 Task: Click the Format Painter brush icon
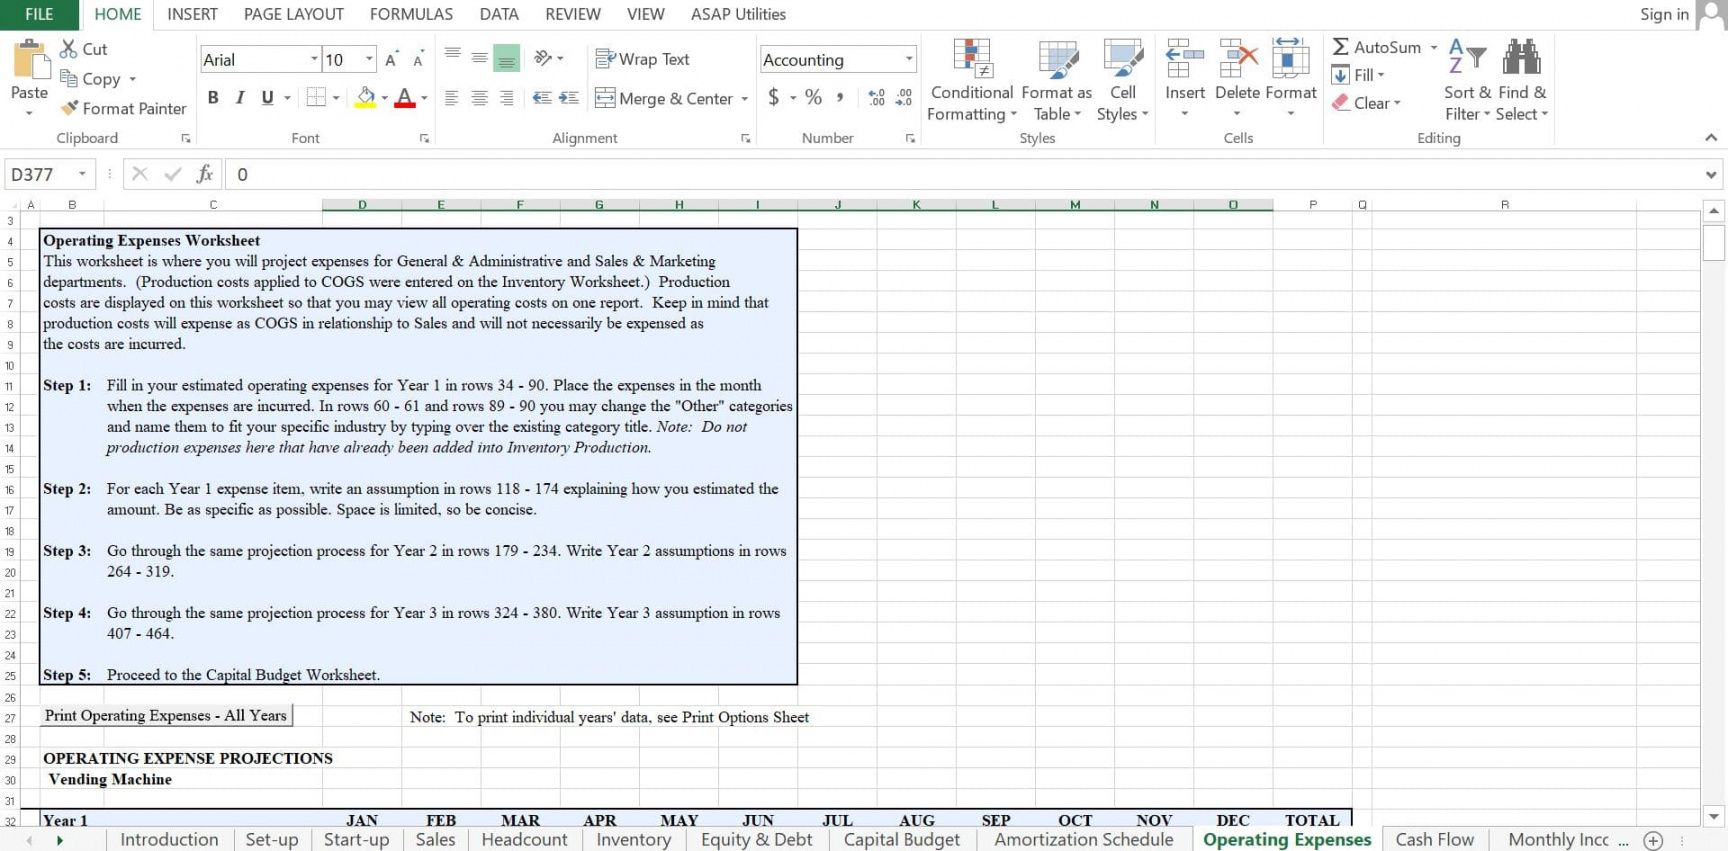pos(69,108)
